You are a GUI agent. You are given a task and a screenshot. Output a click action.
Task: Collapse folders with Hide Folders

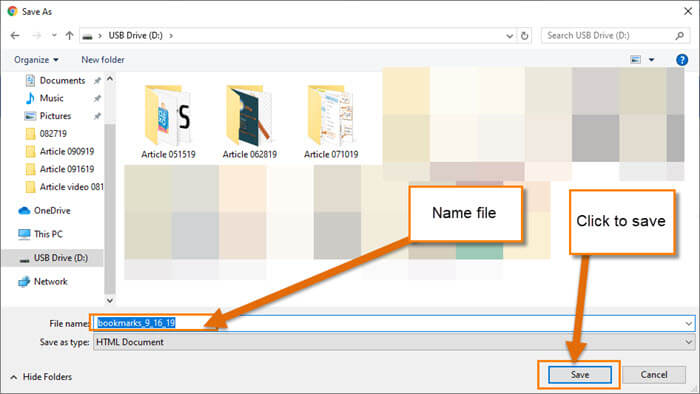(x=41, y=377)
